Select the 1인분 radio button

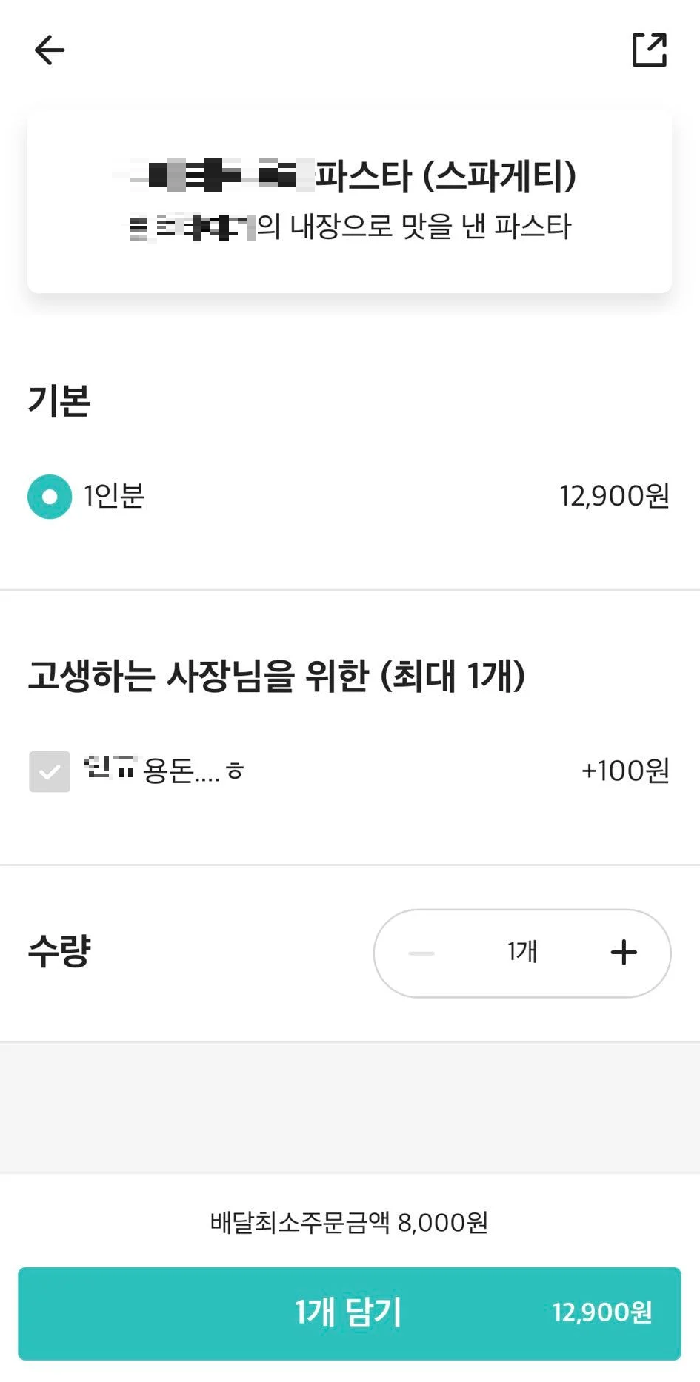49,496
